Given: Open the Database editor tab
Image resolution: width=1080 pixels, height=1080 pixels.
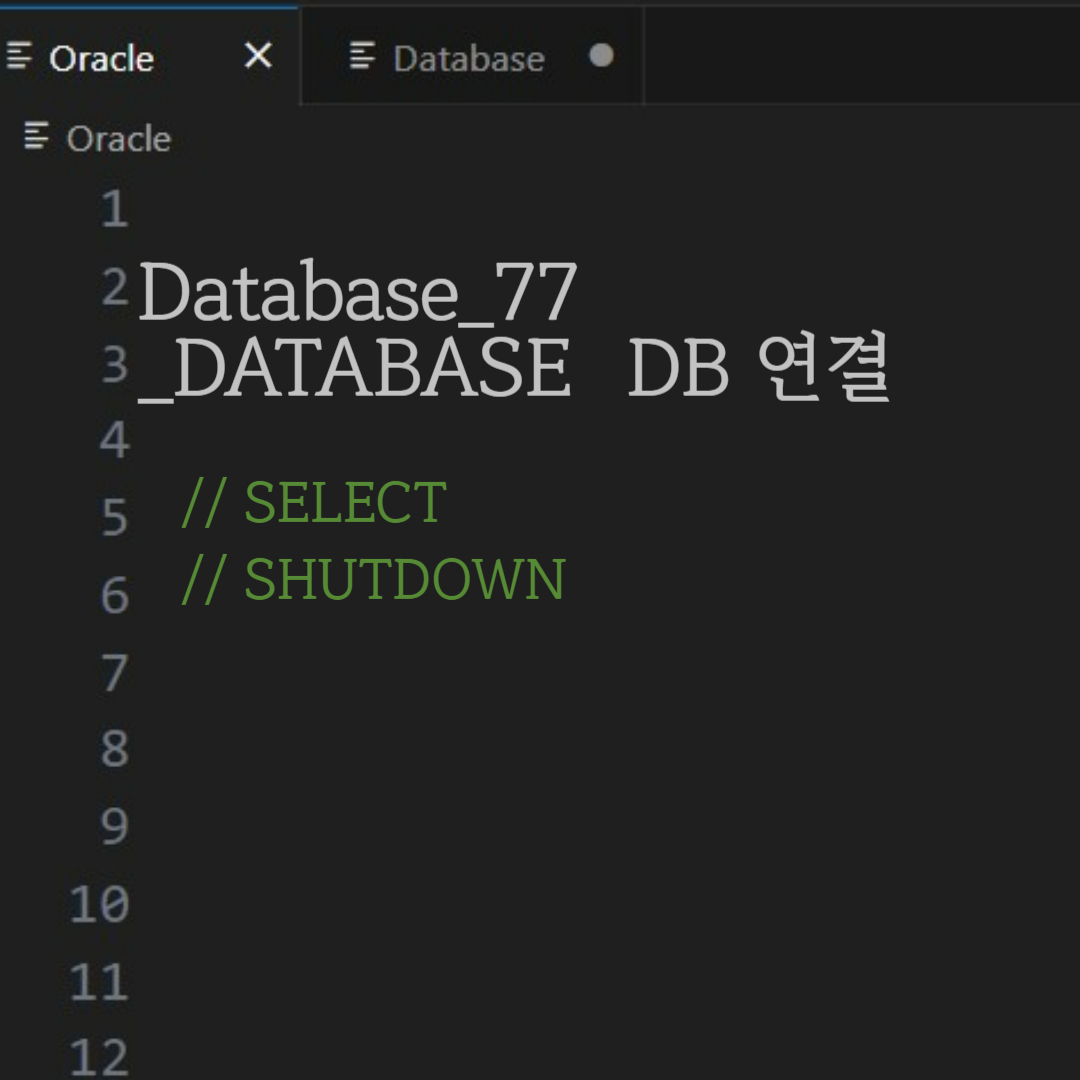Looking at the screenshot, I should [x=472, y=56].
